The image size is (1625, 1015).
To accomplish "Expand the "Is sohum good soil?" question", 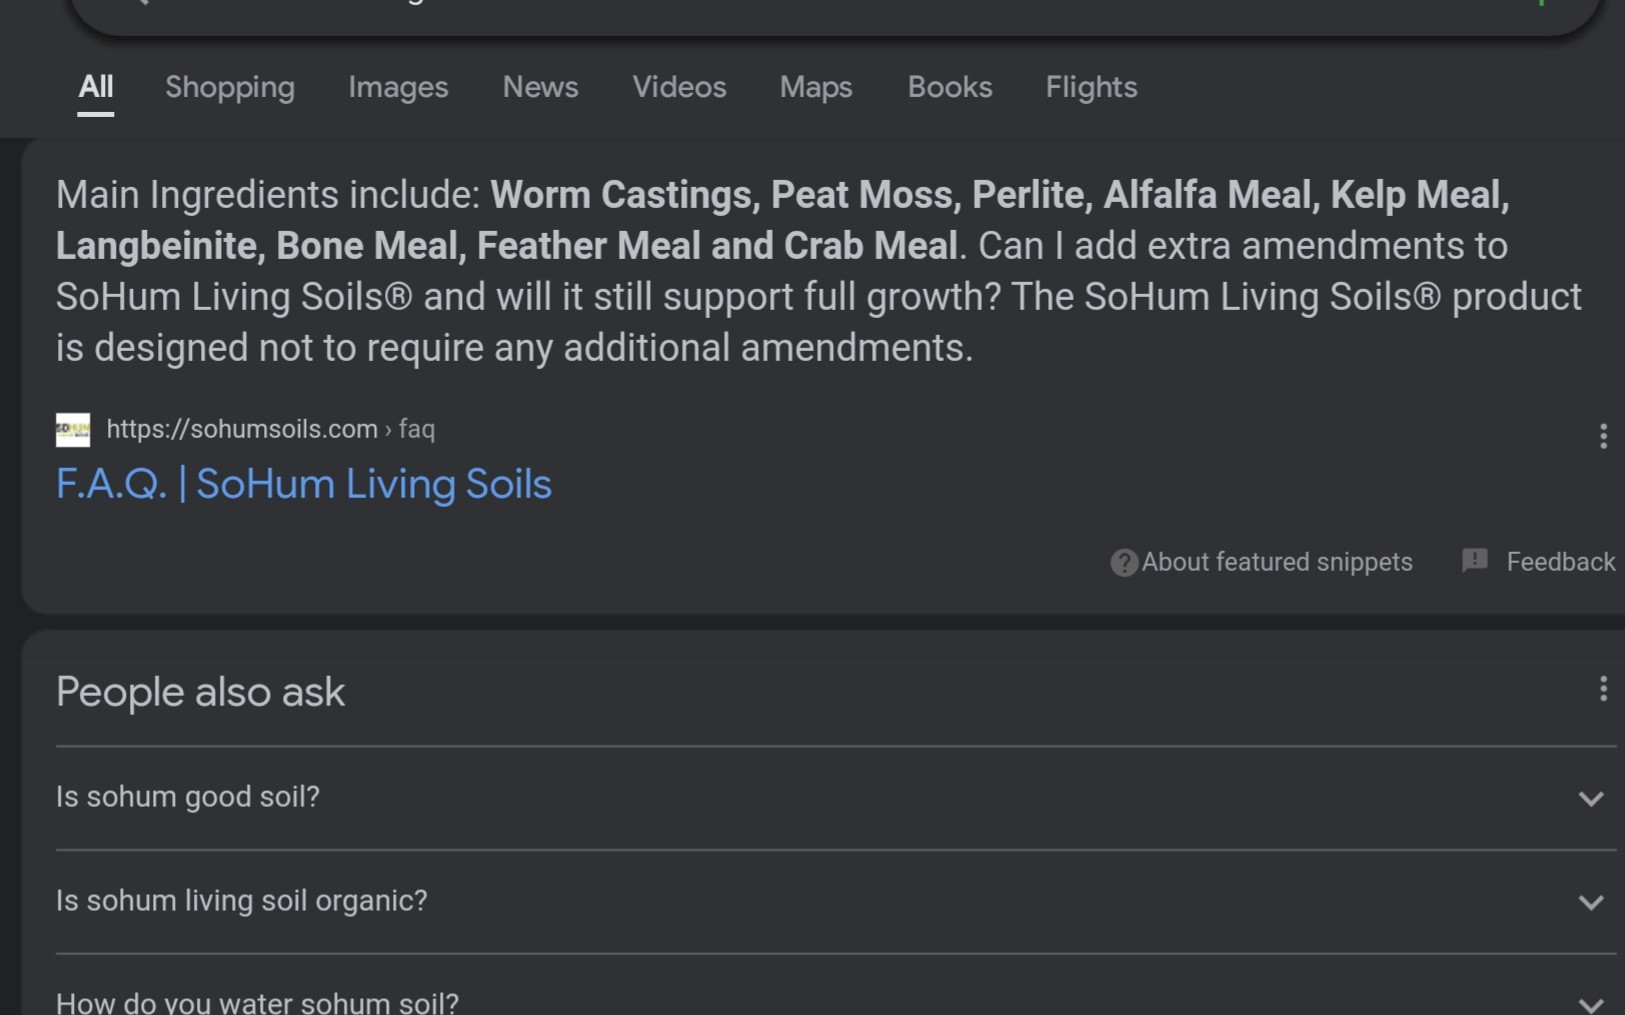I will (x=1590, y=798).
